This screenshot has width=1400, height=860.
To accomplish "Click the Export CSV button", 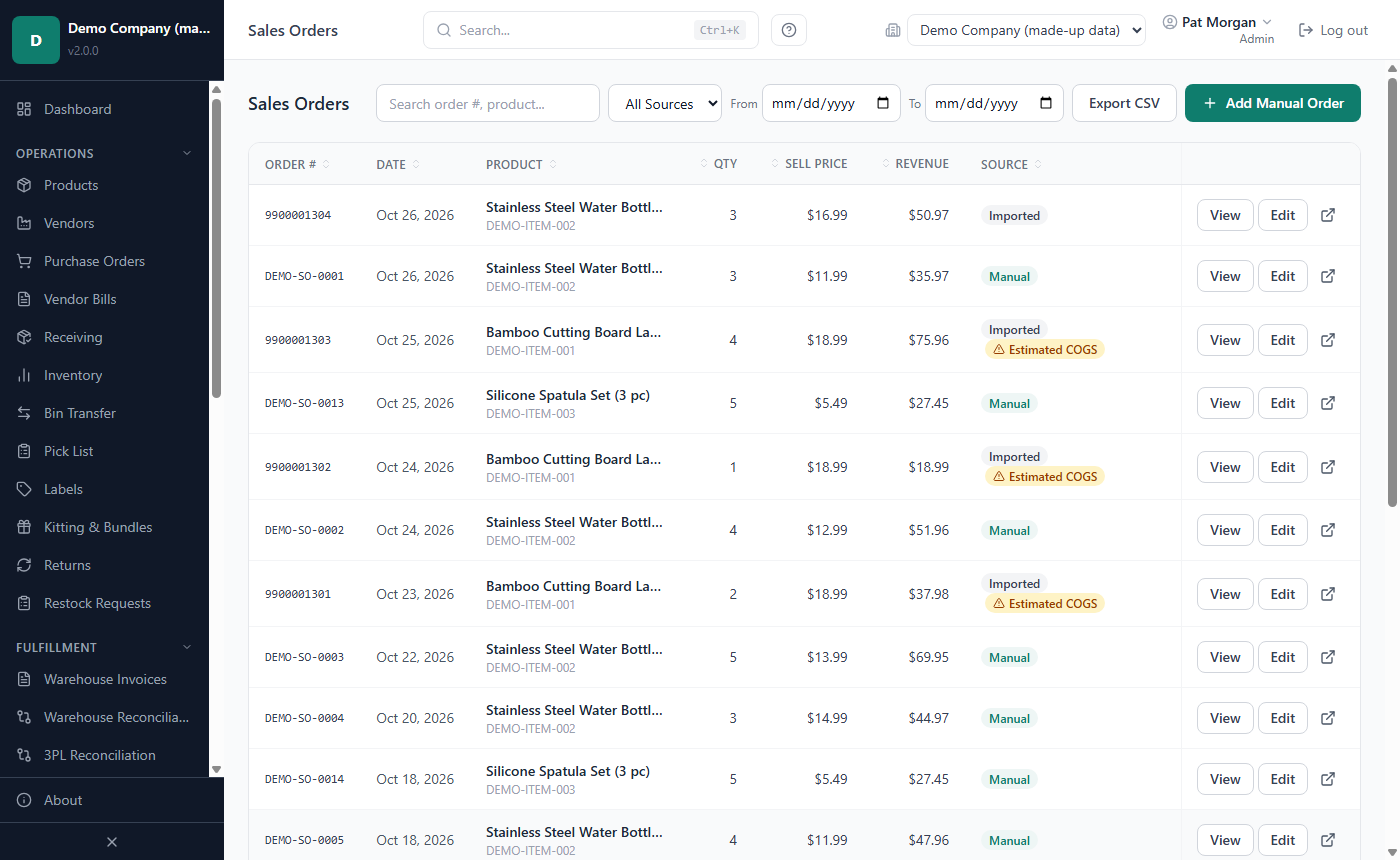I will 1124,103.
